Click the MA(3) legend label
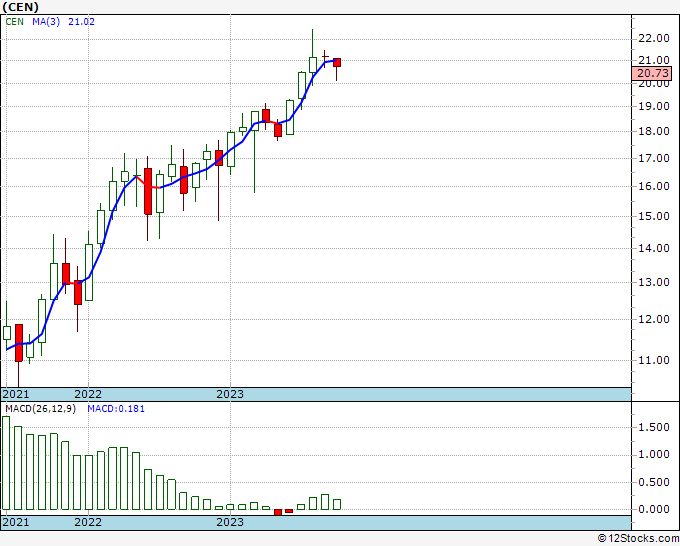680x546 pixels. point(46,22)
